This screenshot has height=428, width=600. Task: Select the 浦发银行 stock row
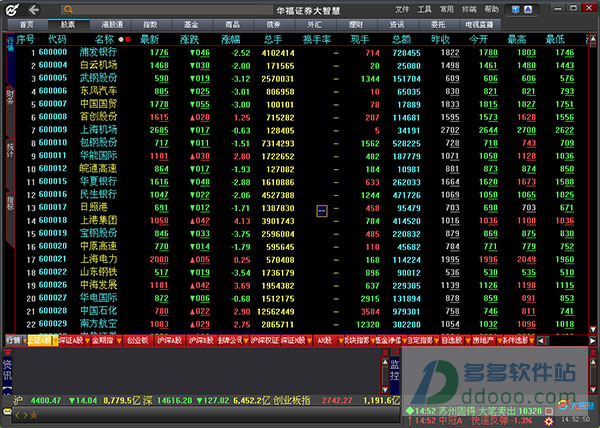coord(301,53)
